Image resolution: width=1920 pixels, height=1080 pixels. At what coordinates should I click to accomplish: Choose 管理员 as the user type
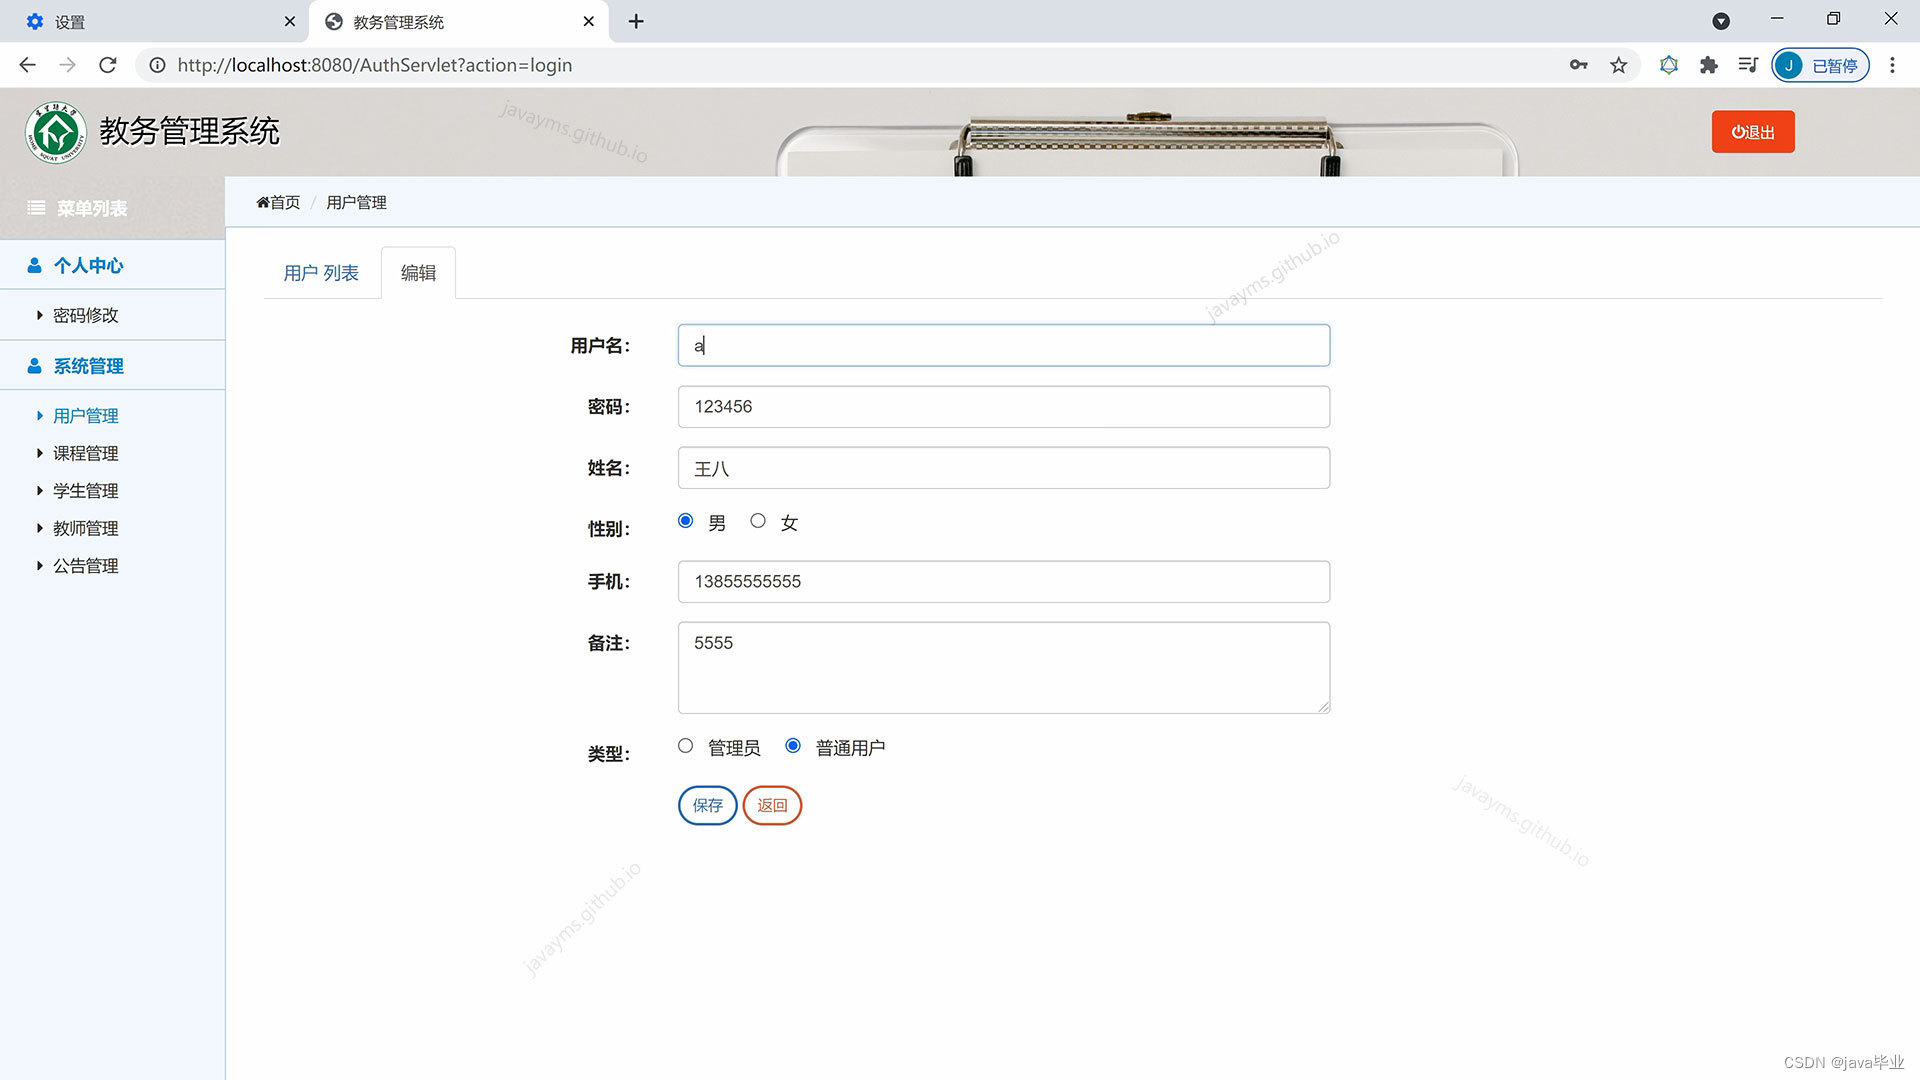tap(685, 746)
